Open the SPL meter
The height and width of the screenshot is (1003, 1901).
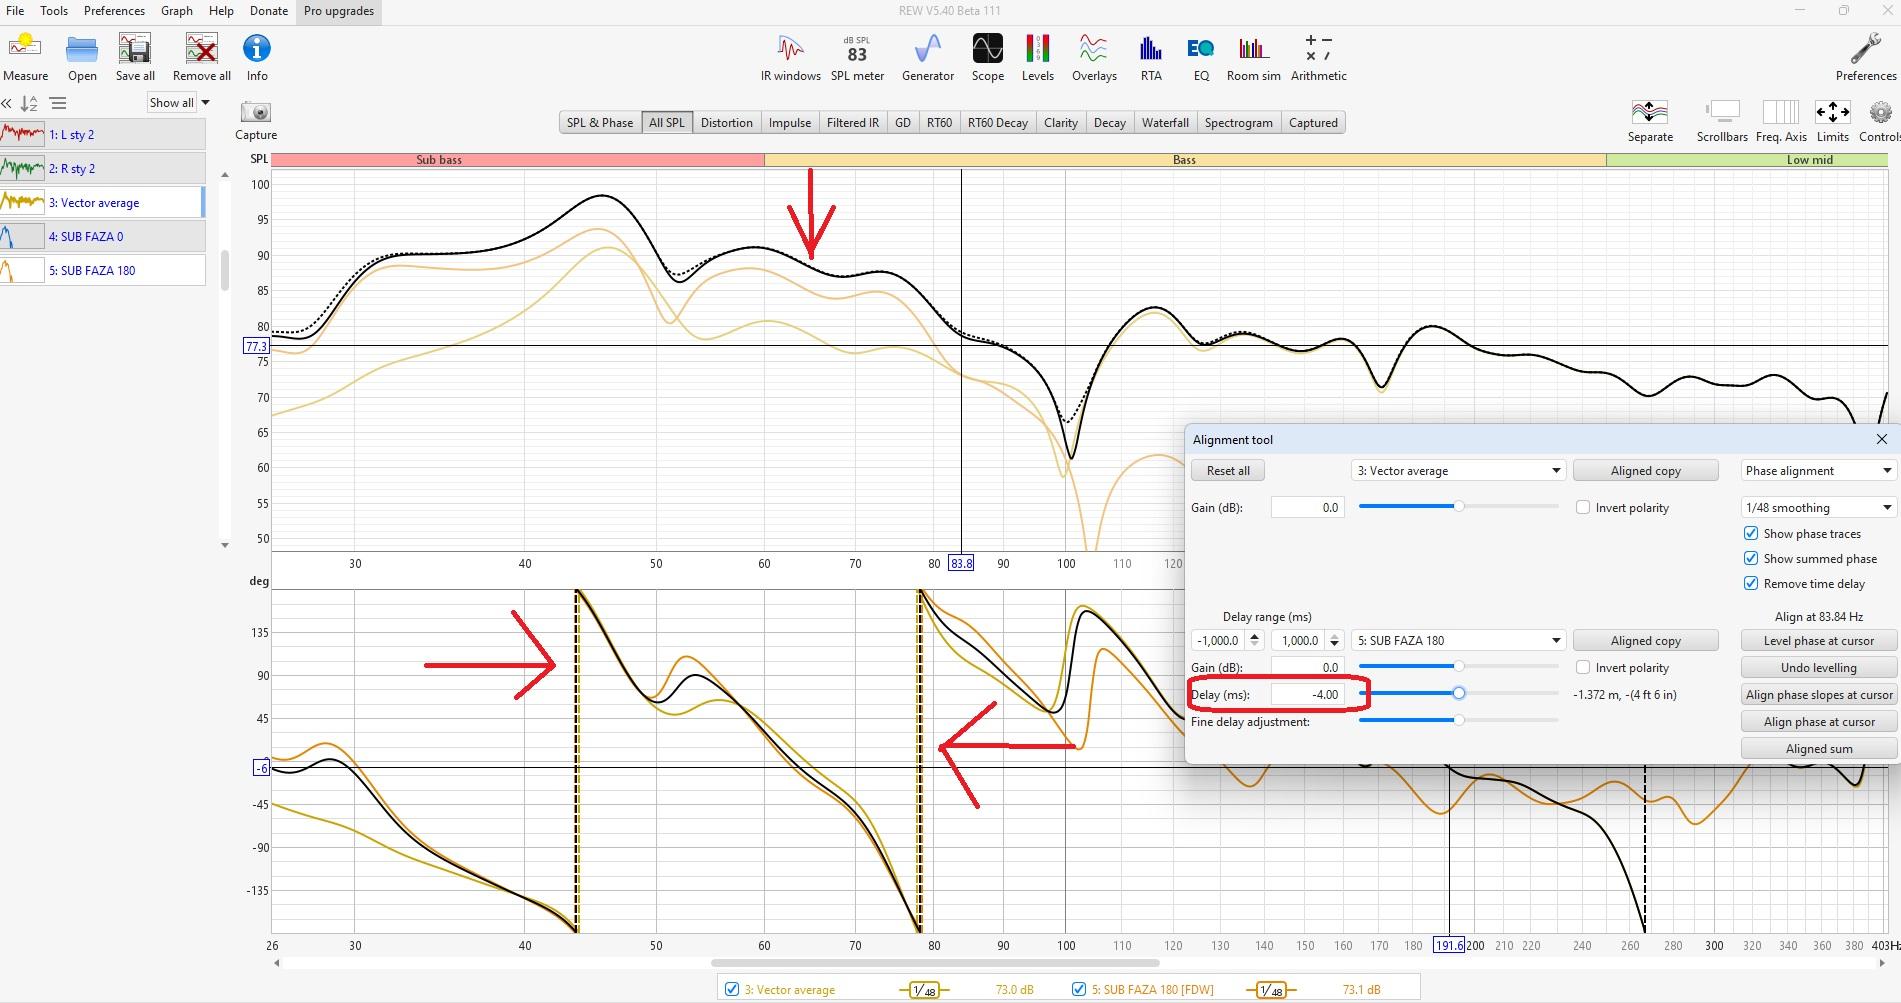tap(857, 57)
